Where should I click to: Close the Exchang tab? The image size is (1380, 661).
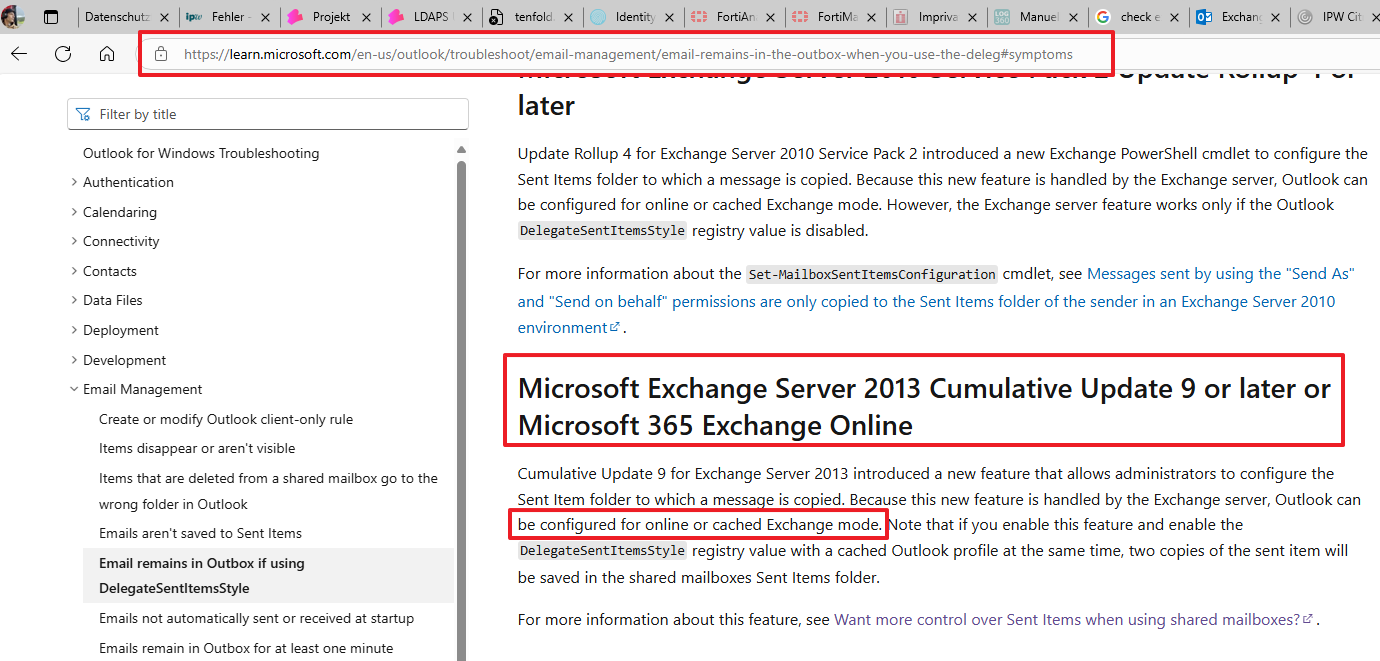(1277, 17)
